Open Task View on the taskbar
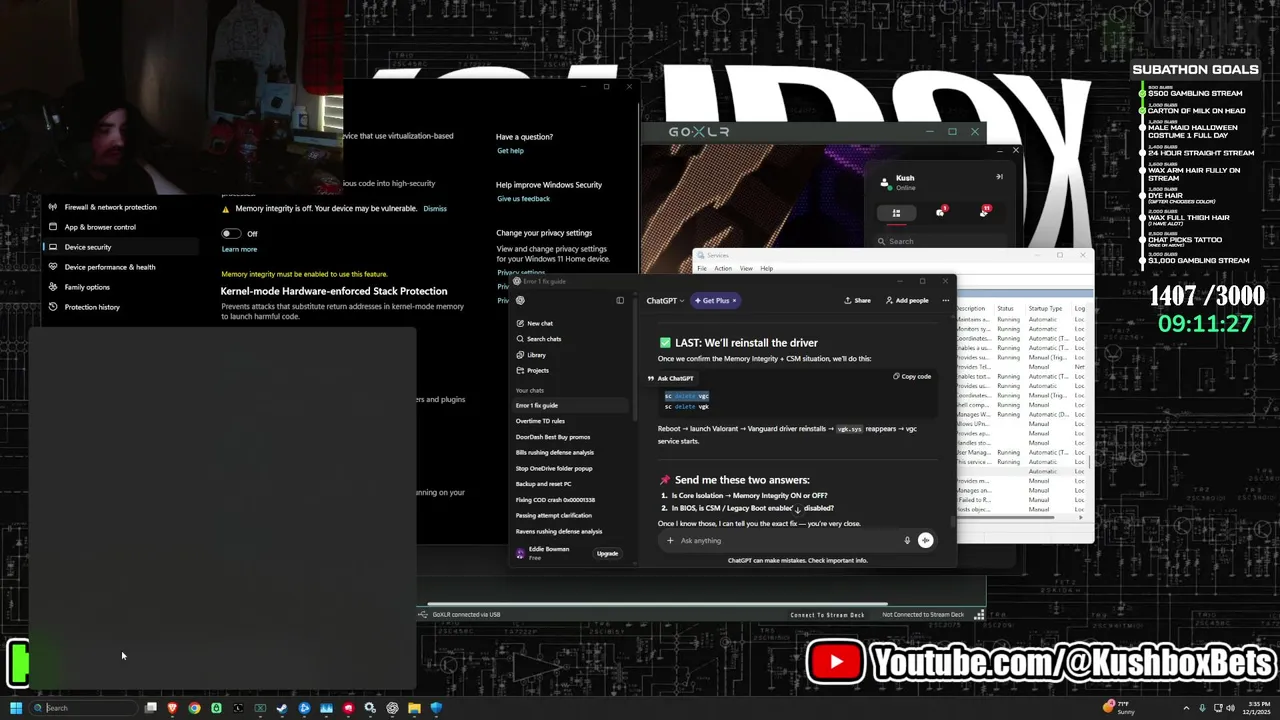The height and width of the screenshot is (720, 1280). point(151,708)
